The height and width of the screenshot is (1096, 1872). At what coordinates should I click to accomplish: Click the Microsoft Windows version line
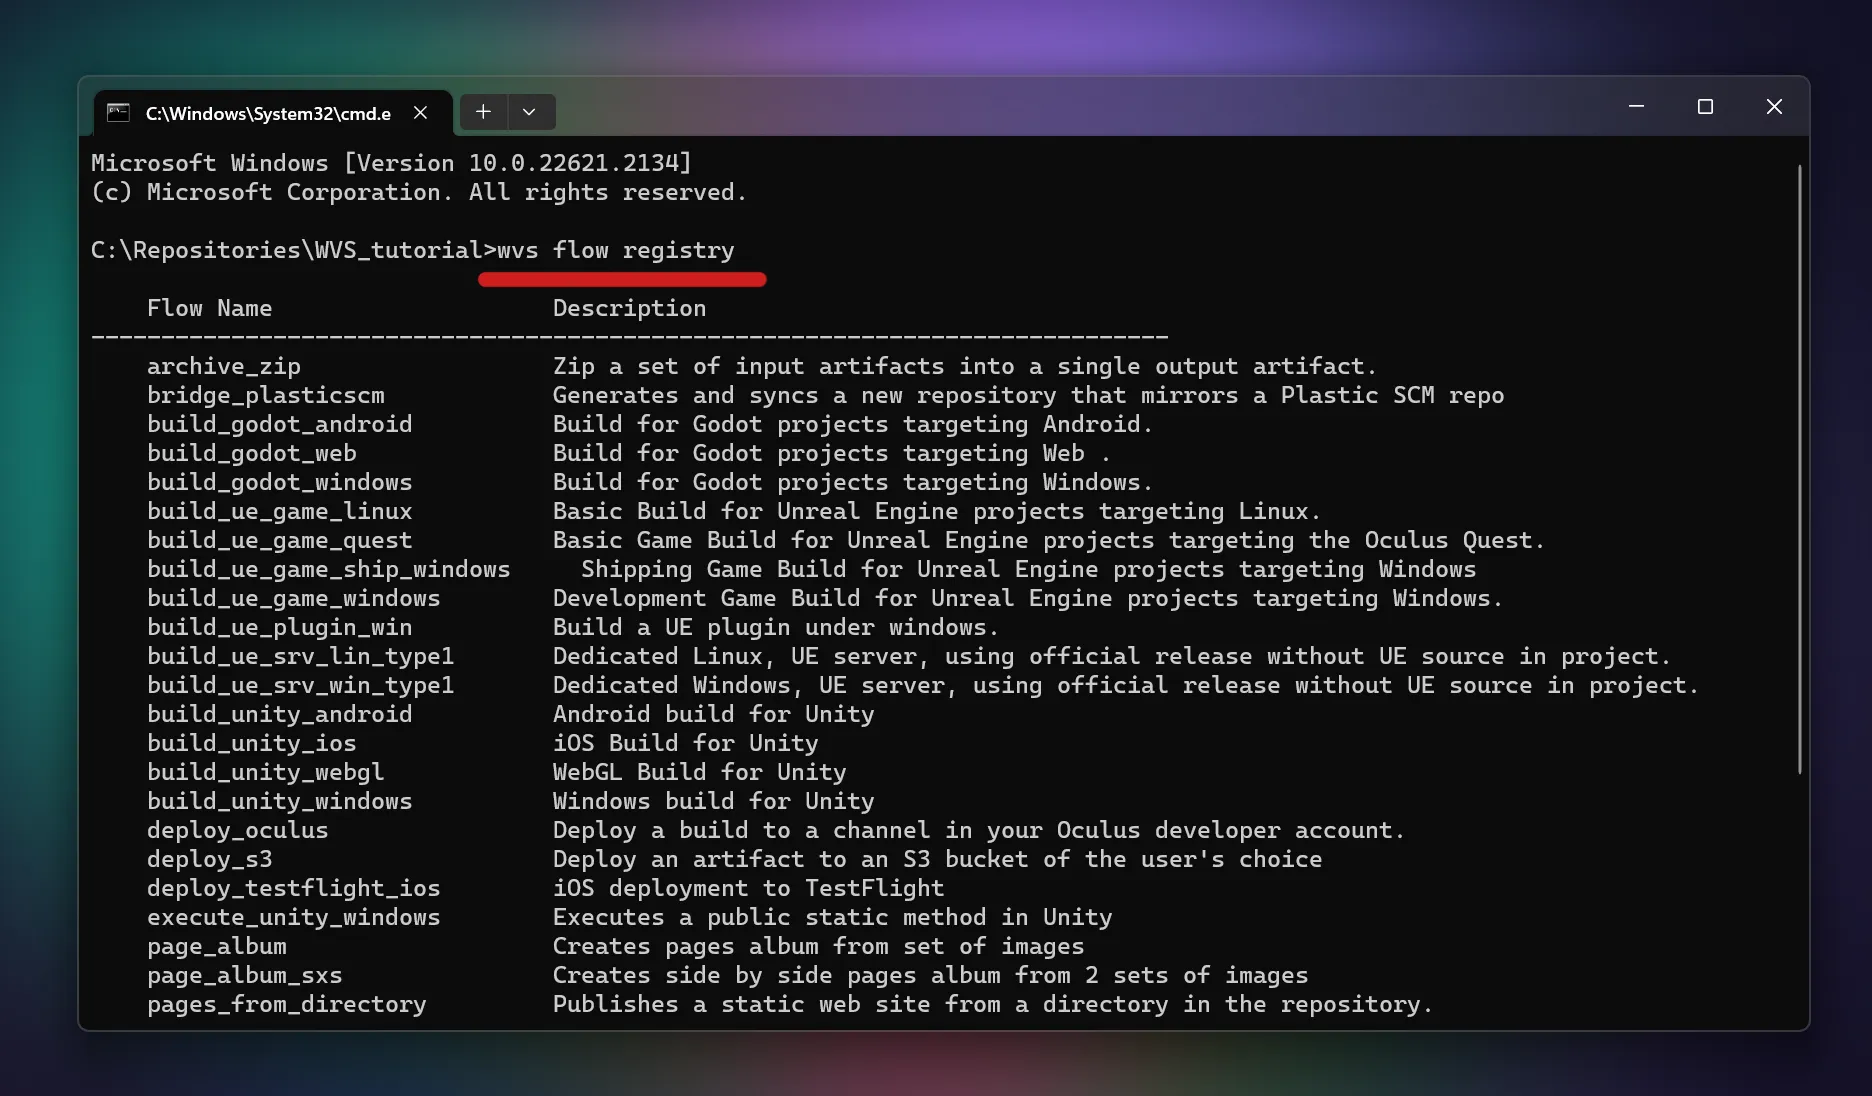coord(390,162)
